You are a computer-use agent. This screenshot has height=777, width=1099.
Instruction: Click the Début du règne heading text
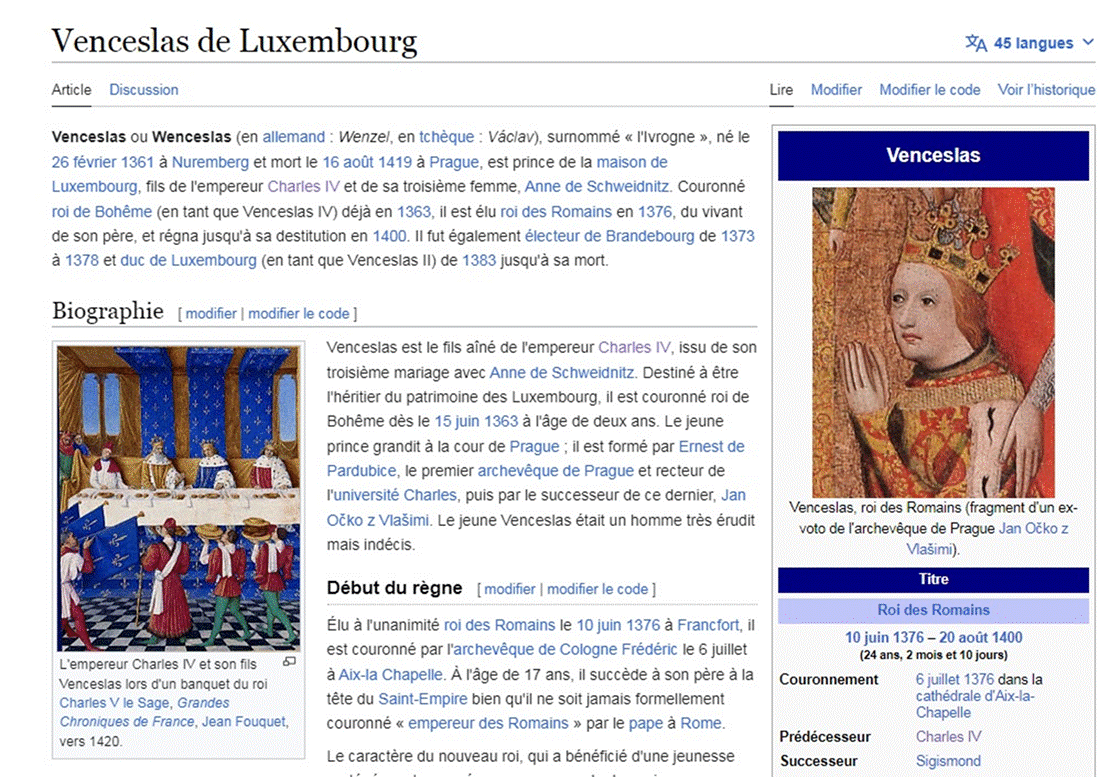pyautogui.click(x=395, y=588)
